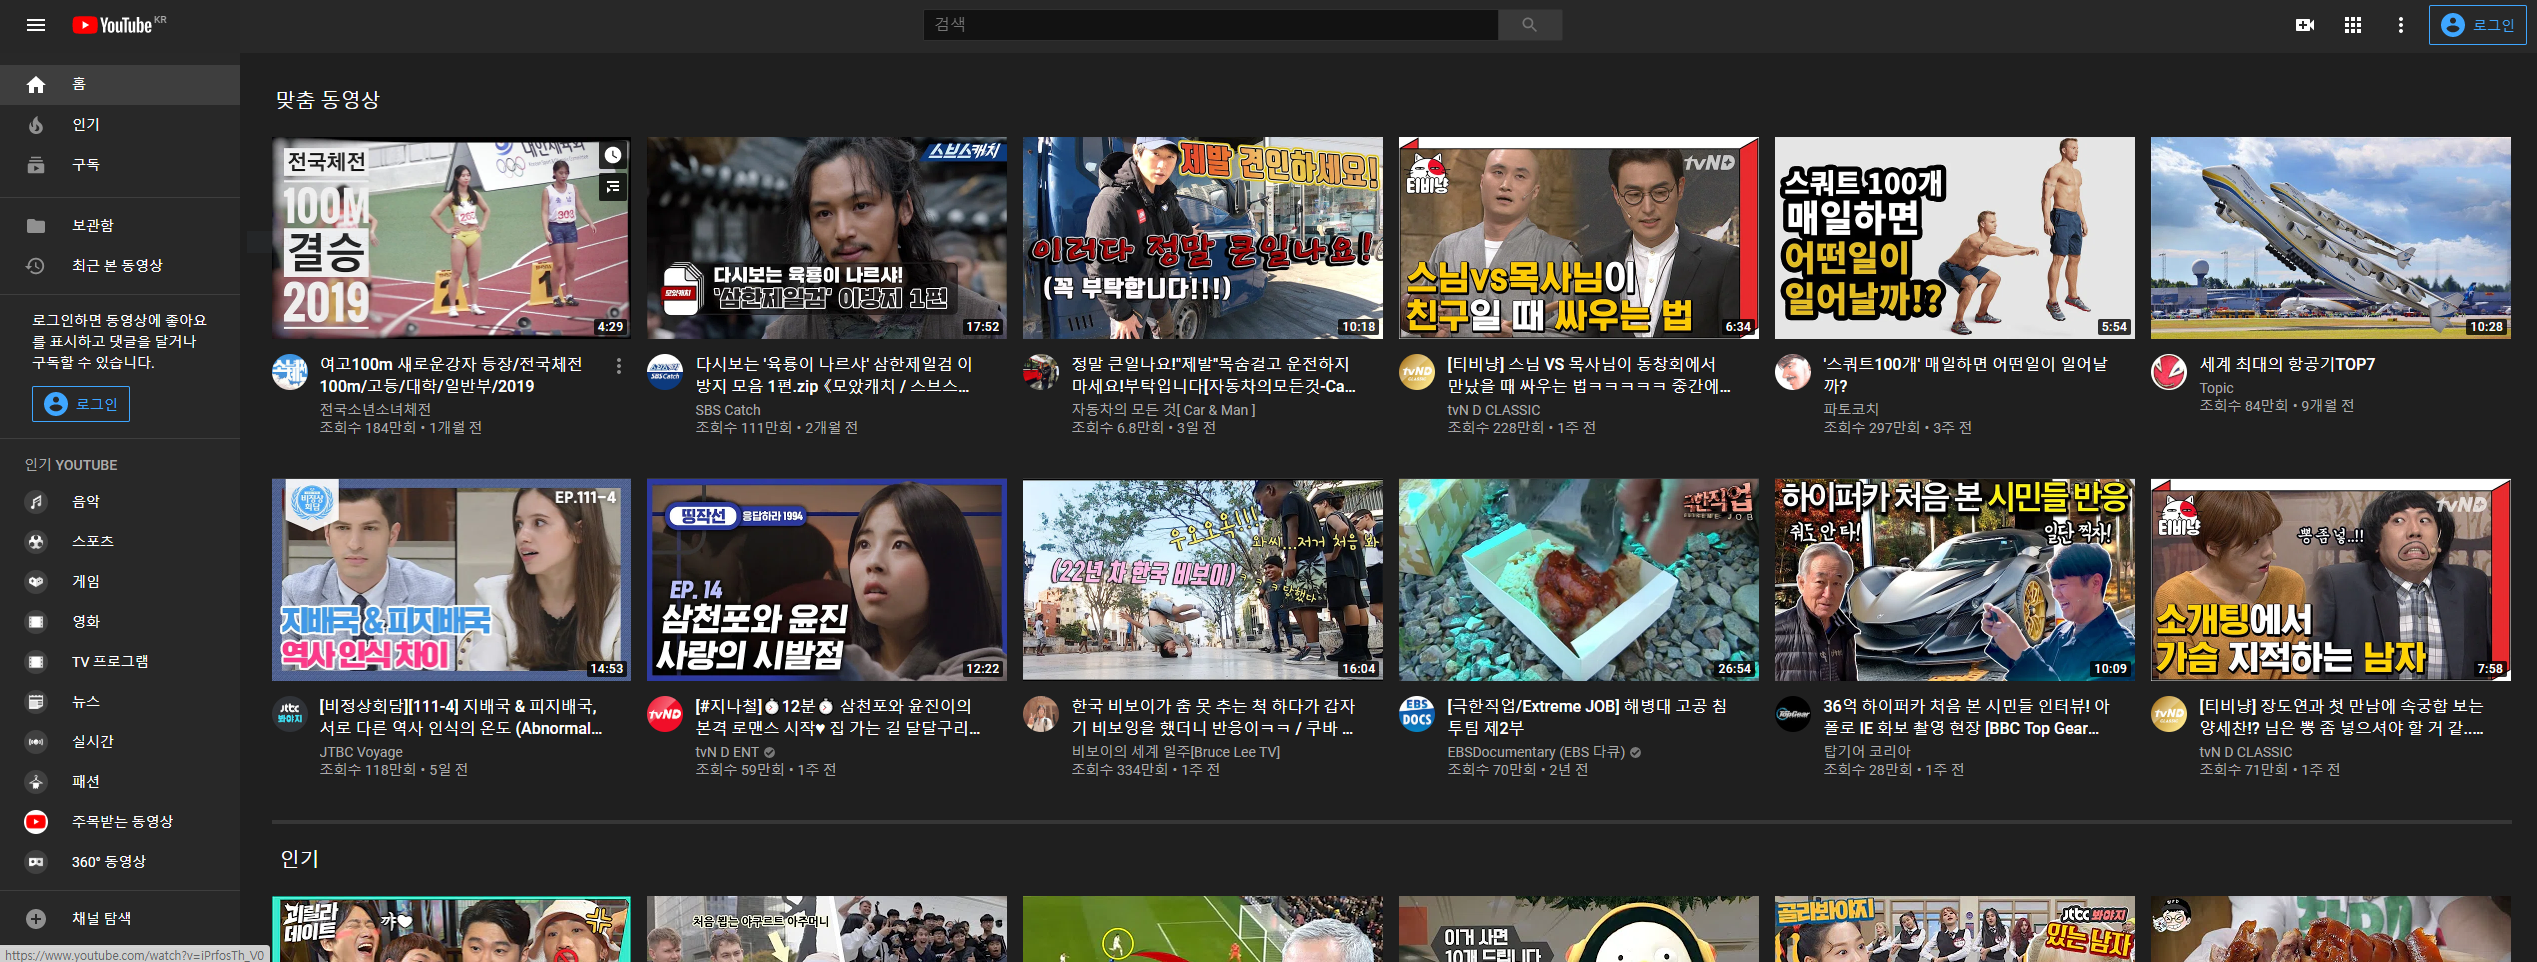
Task: Open the 실시간 live category
Action: click(92, 742)
